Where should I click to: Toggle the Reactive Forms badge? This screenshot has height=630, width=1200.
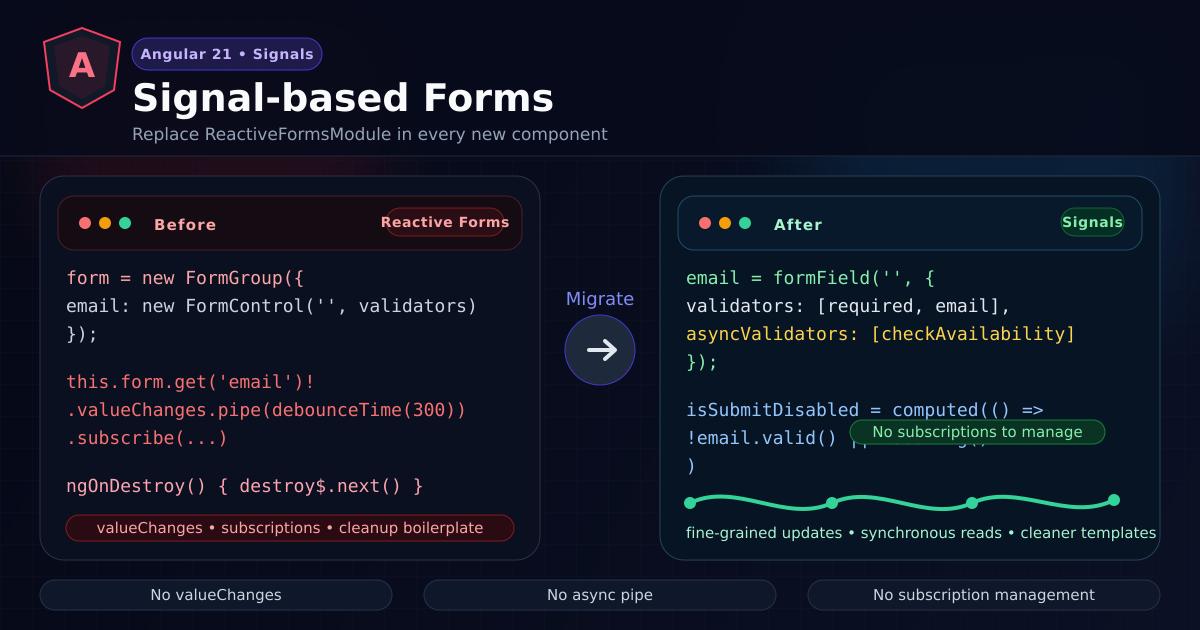446,222
